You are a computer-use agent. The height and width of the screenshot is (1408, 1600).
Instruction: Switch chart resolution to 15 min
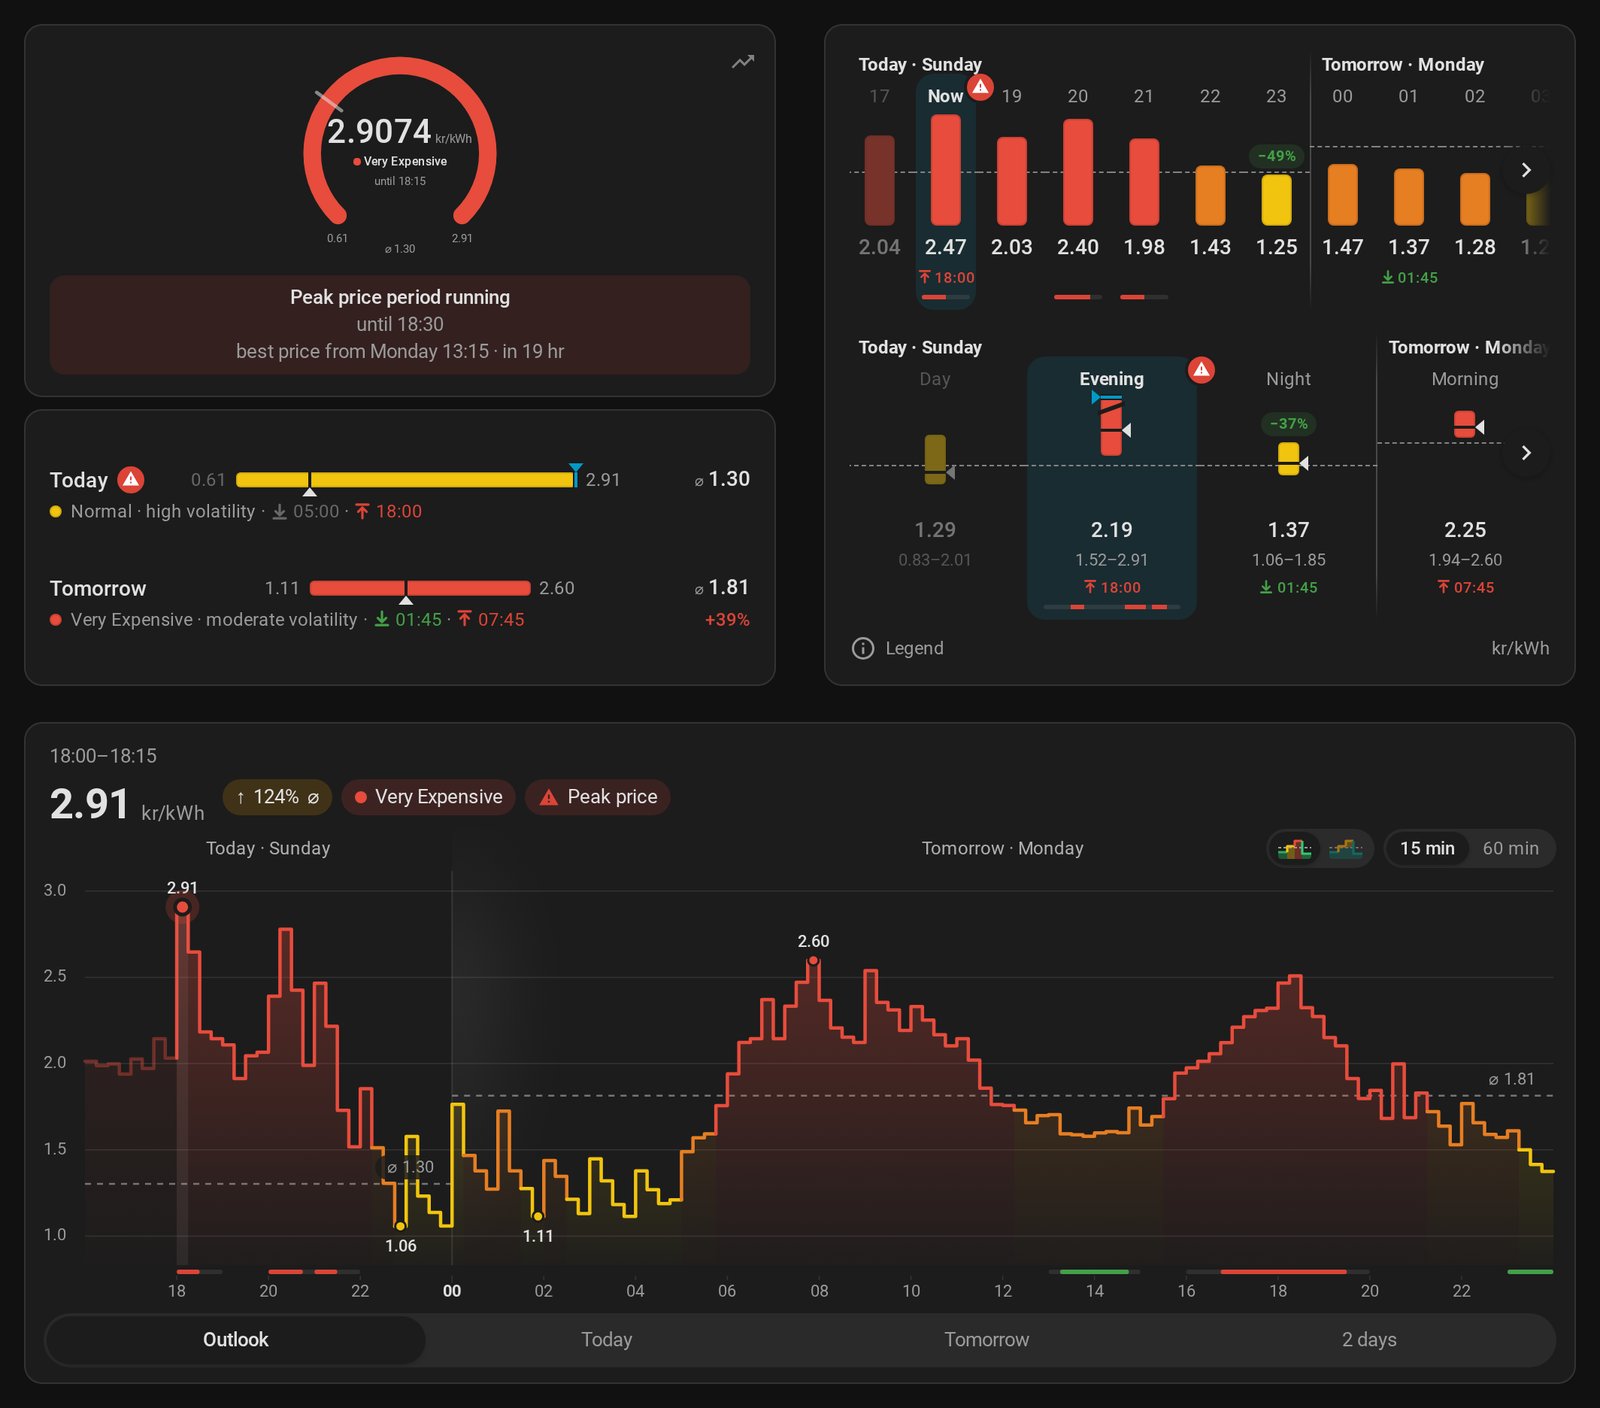1427,849
